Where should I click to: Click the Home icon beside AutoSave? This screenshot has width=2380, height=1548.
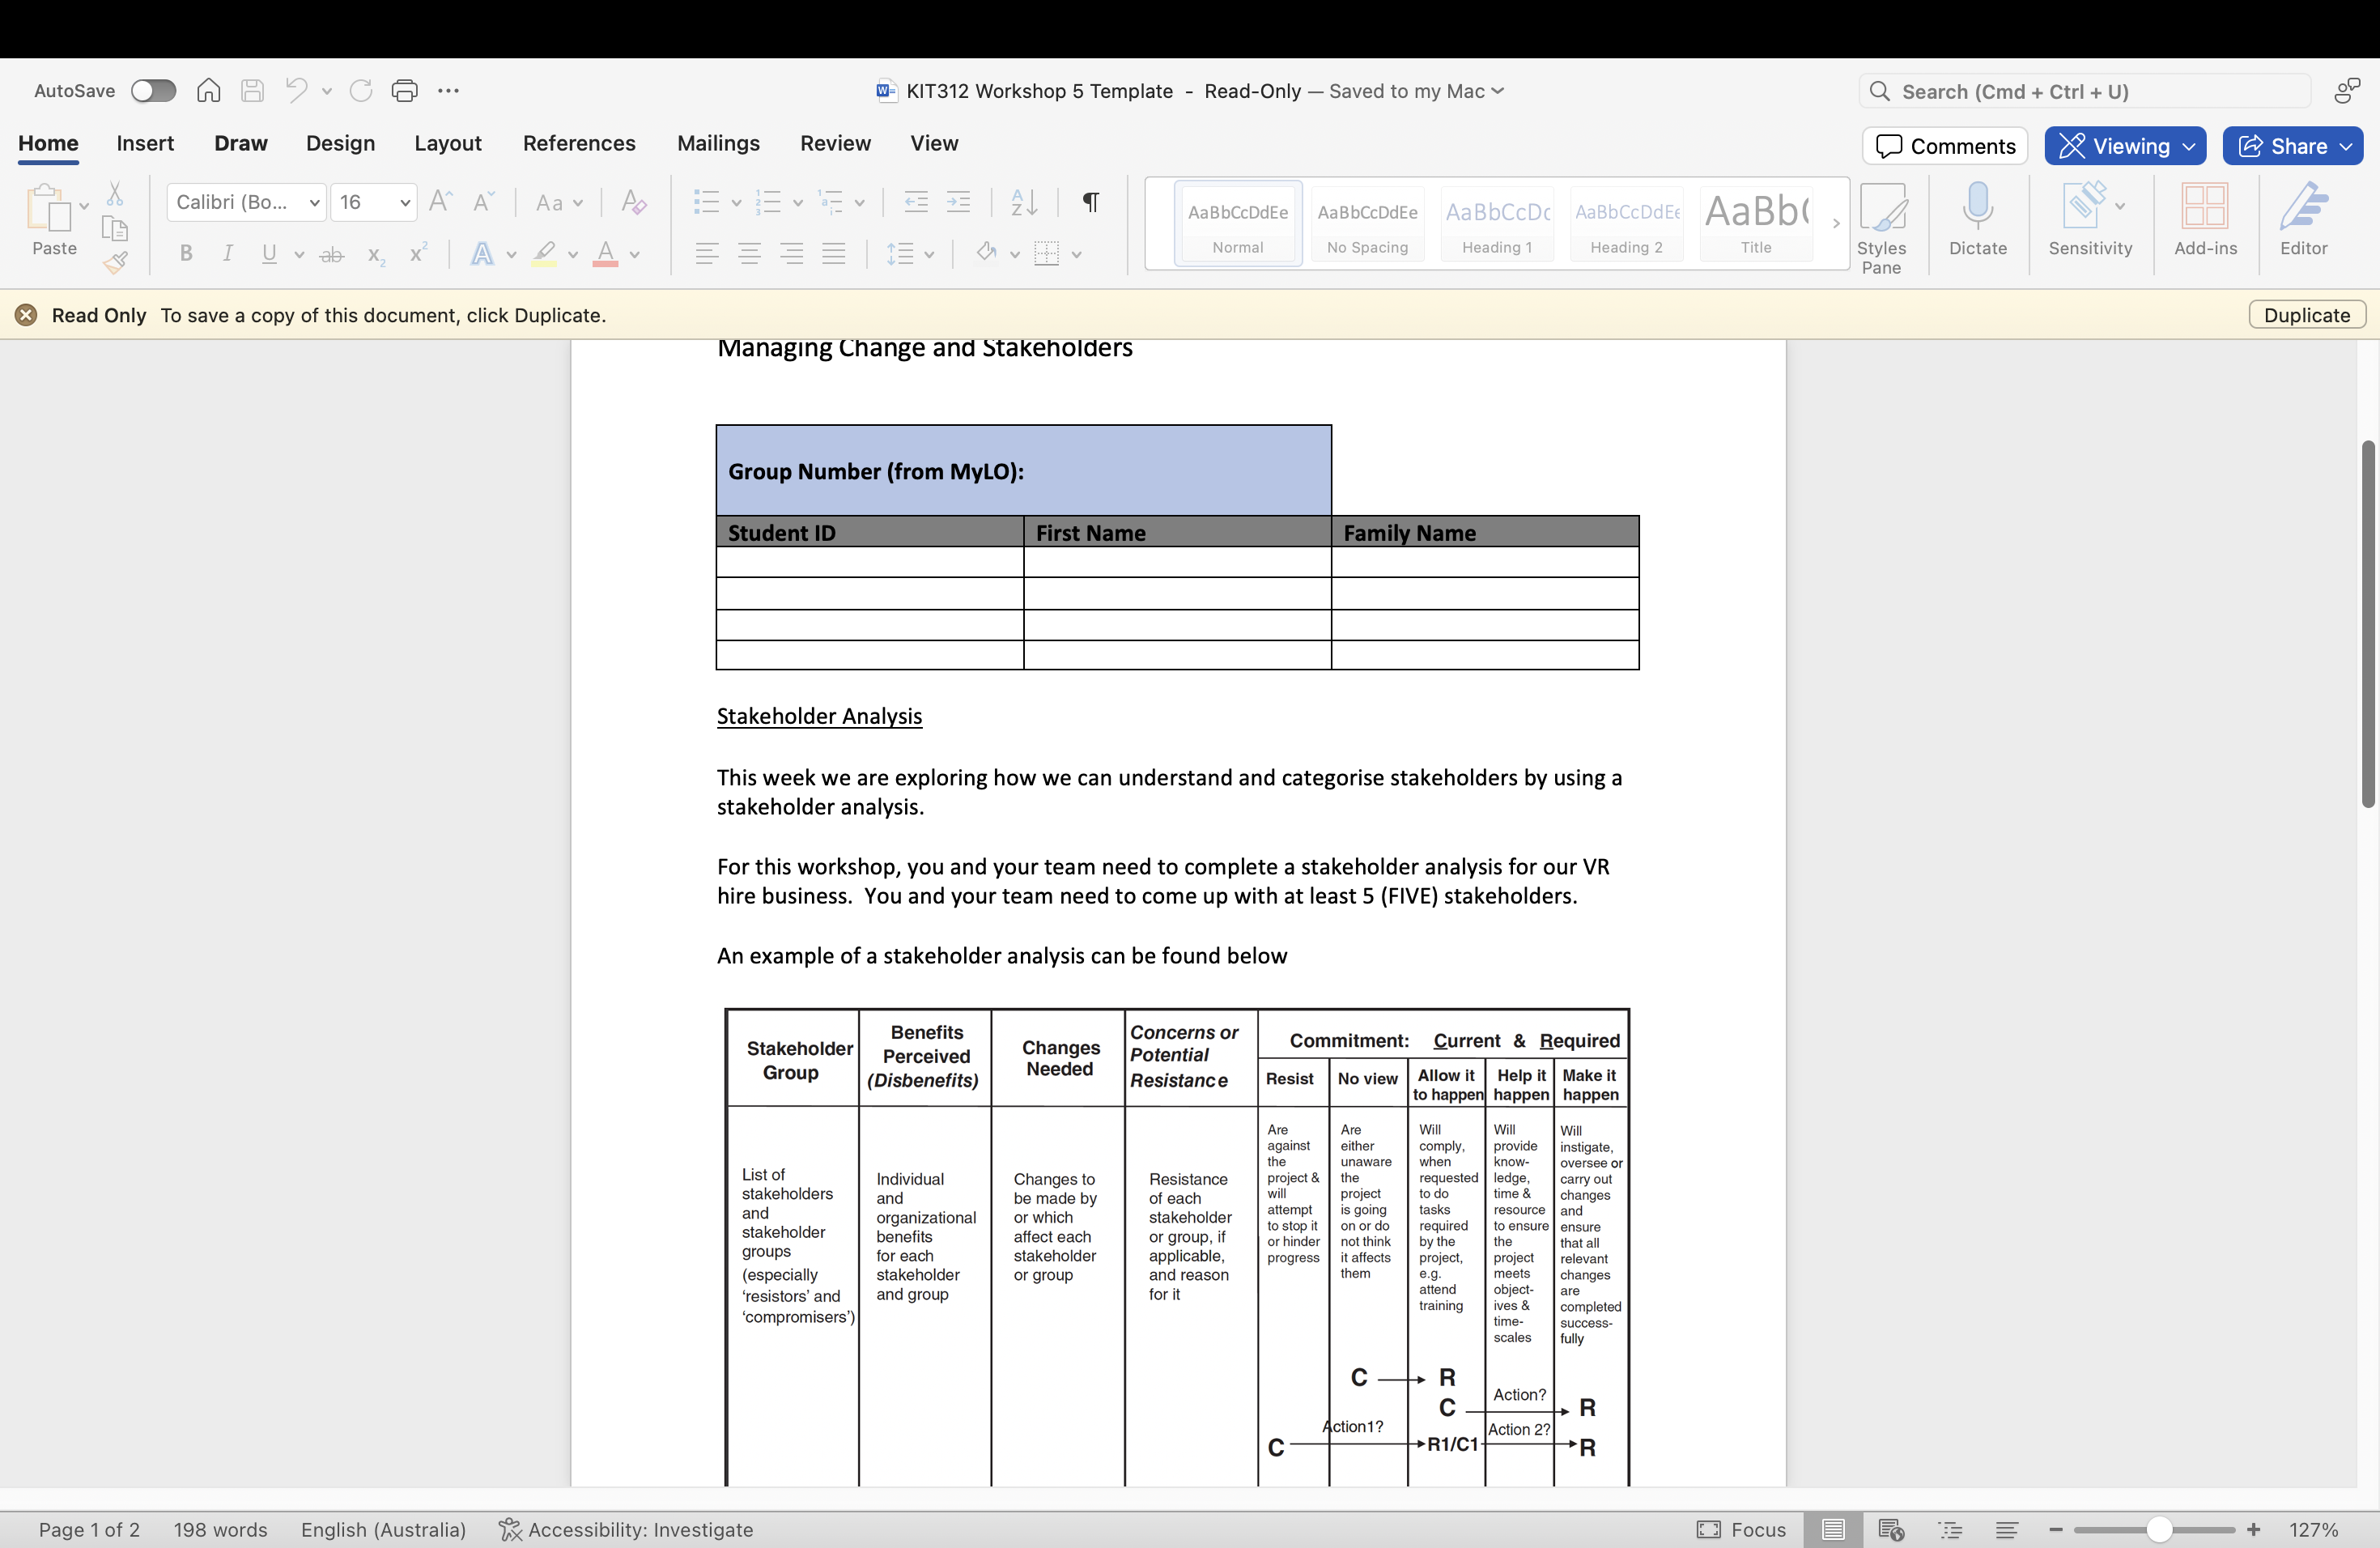coord(208,91)
